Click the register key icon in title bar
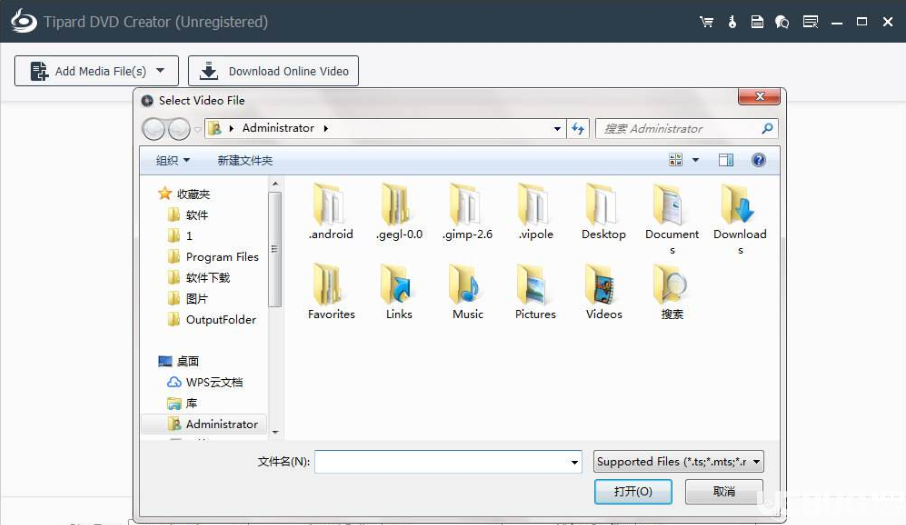906x525 pixels. [x=732, y=22]
